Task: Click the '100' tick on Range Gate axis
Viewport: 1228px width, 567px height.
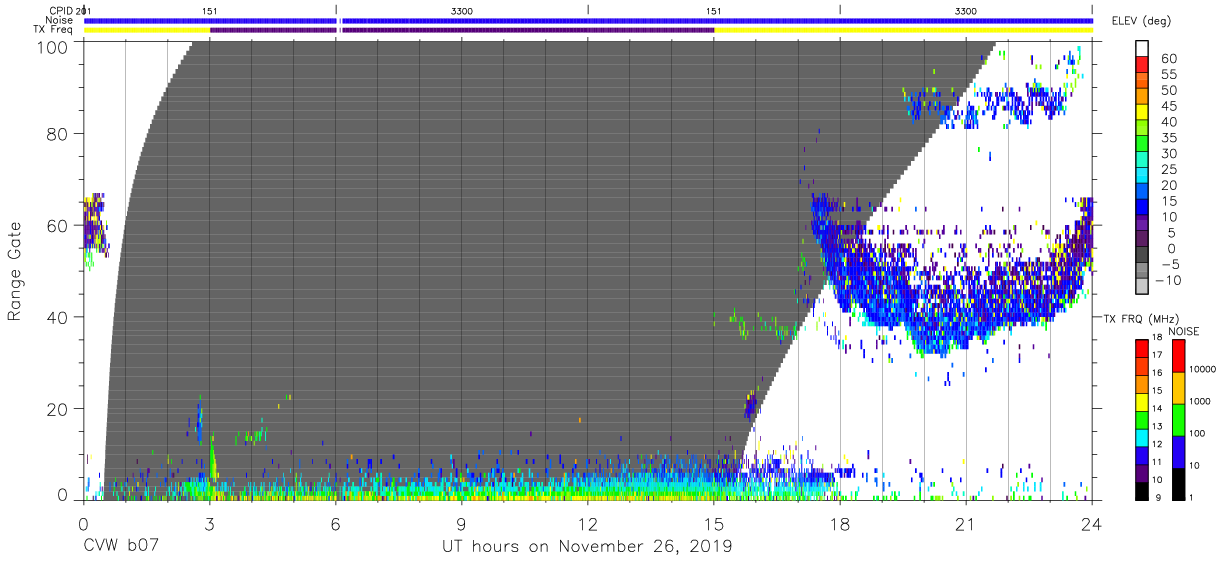Action: point(52,46)
